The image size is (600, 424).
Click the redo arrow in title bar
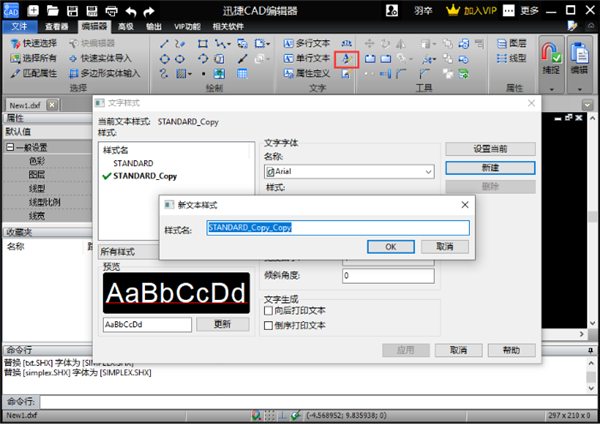point(149,11)
